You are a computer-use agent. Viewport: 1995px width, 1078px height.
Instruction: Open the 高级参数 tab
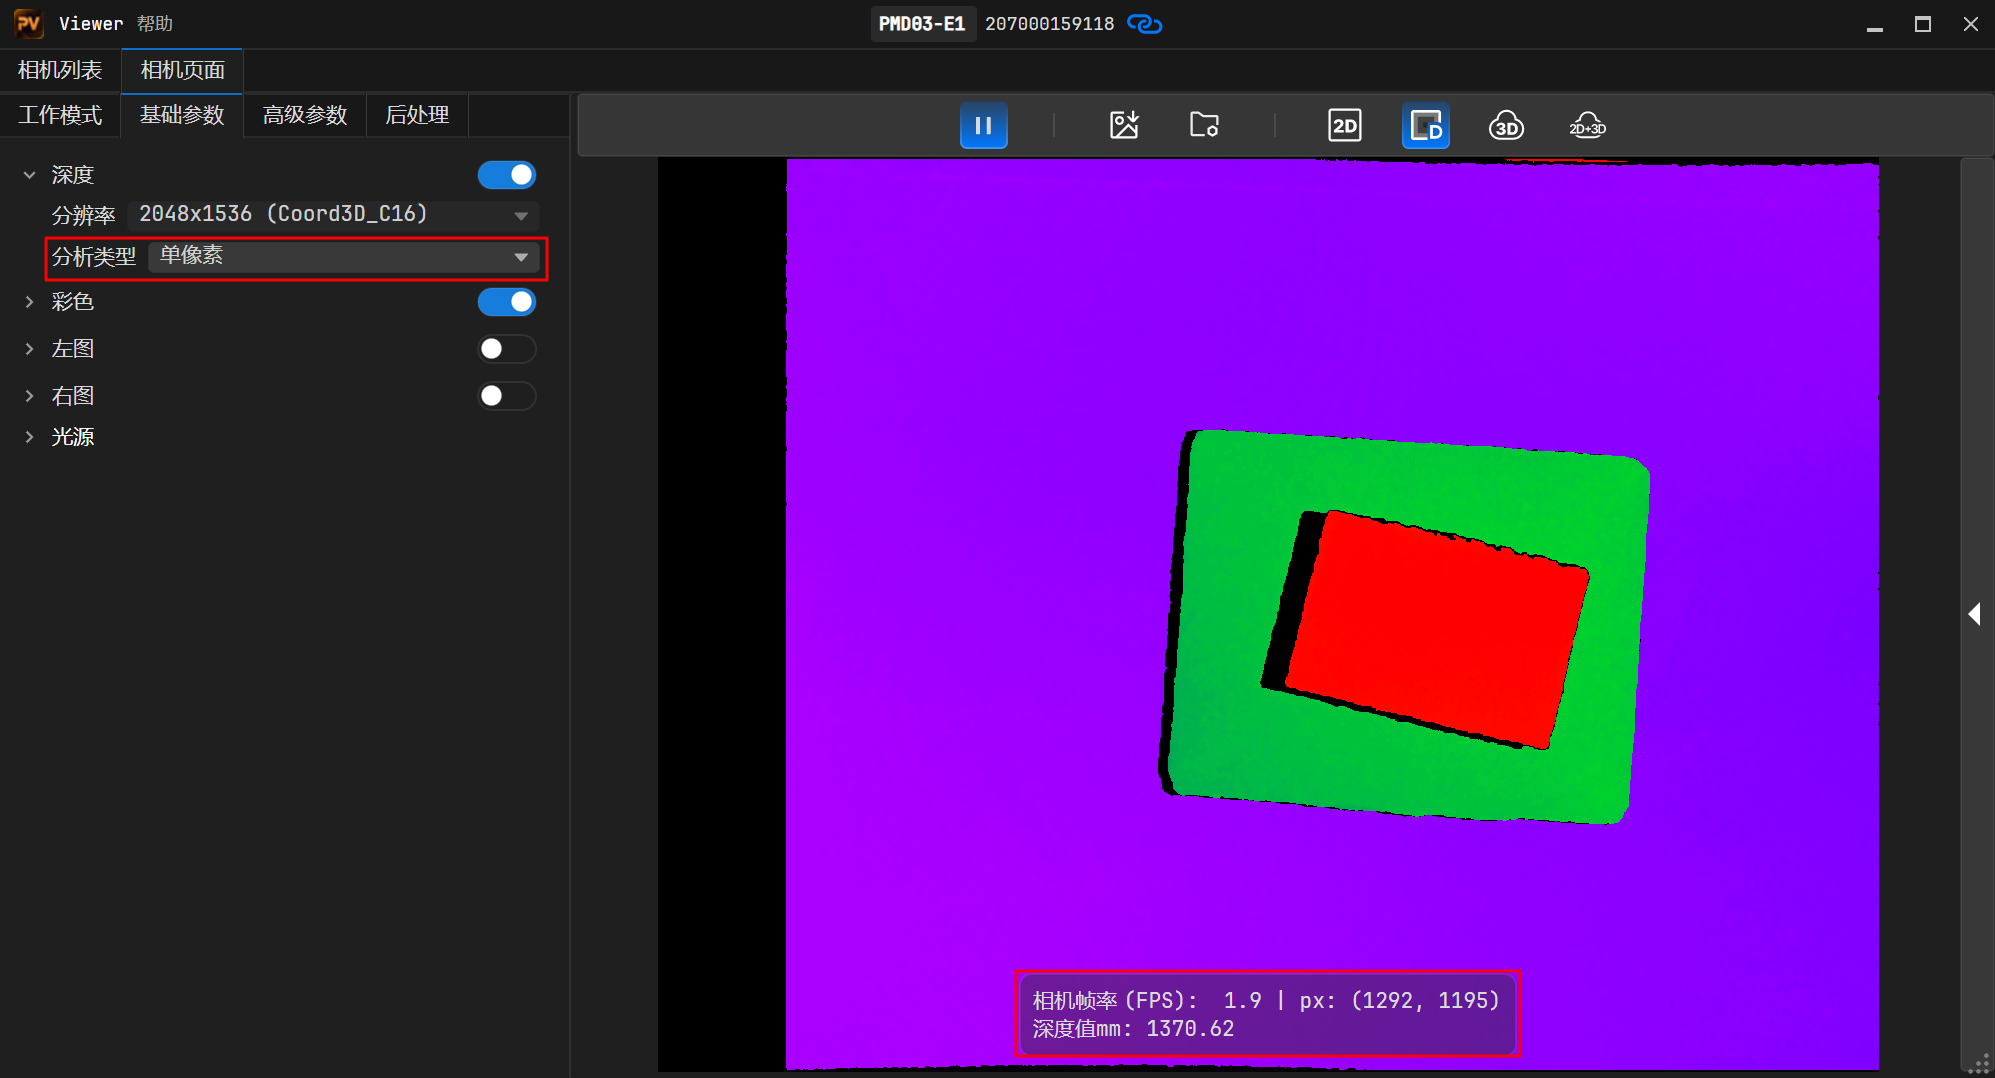tap(305, 115)
